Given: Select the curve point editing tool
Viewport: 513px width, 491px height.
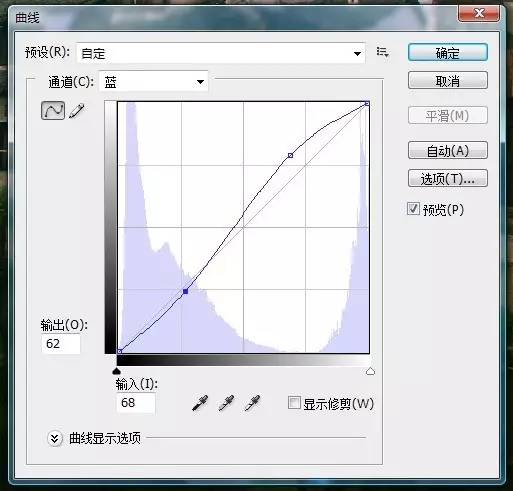Looking at the screenshot, I should (53, 111).
